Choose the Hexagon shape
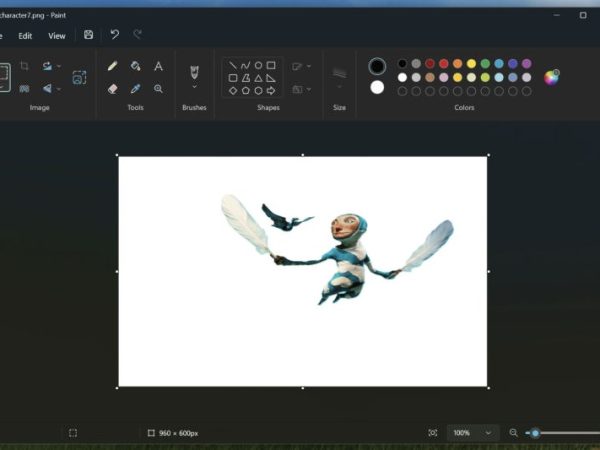 coord(258,91)
